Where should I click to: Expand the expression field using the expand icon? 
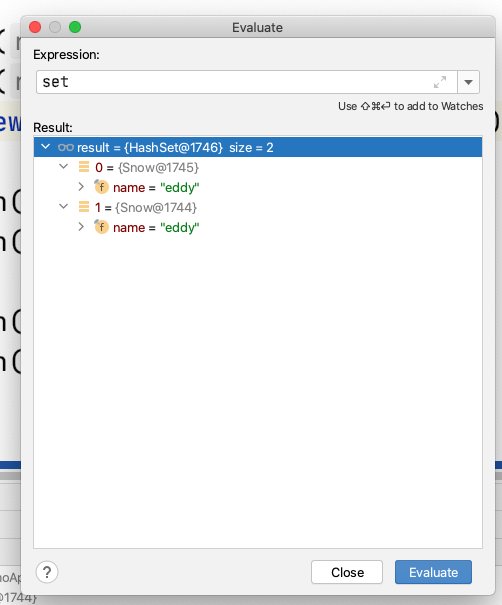coord(440,82)
